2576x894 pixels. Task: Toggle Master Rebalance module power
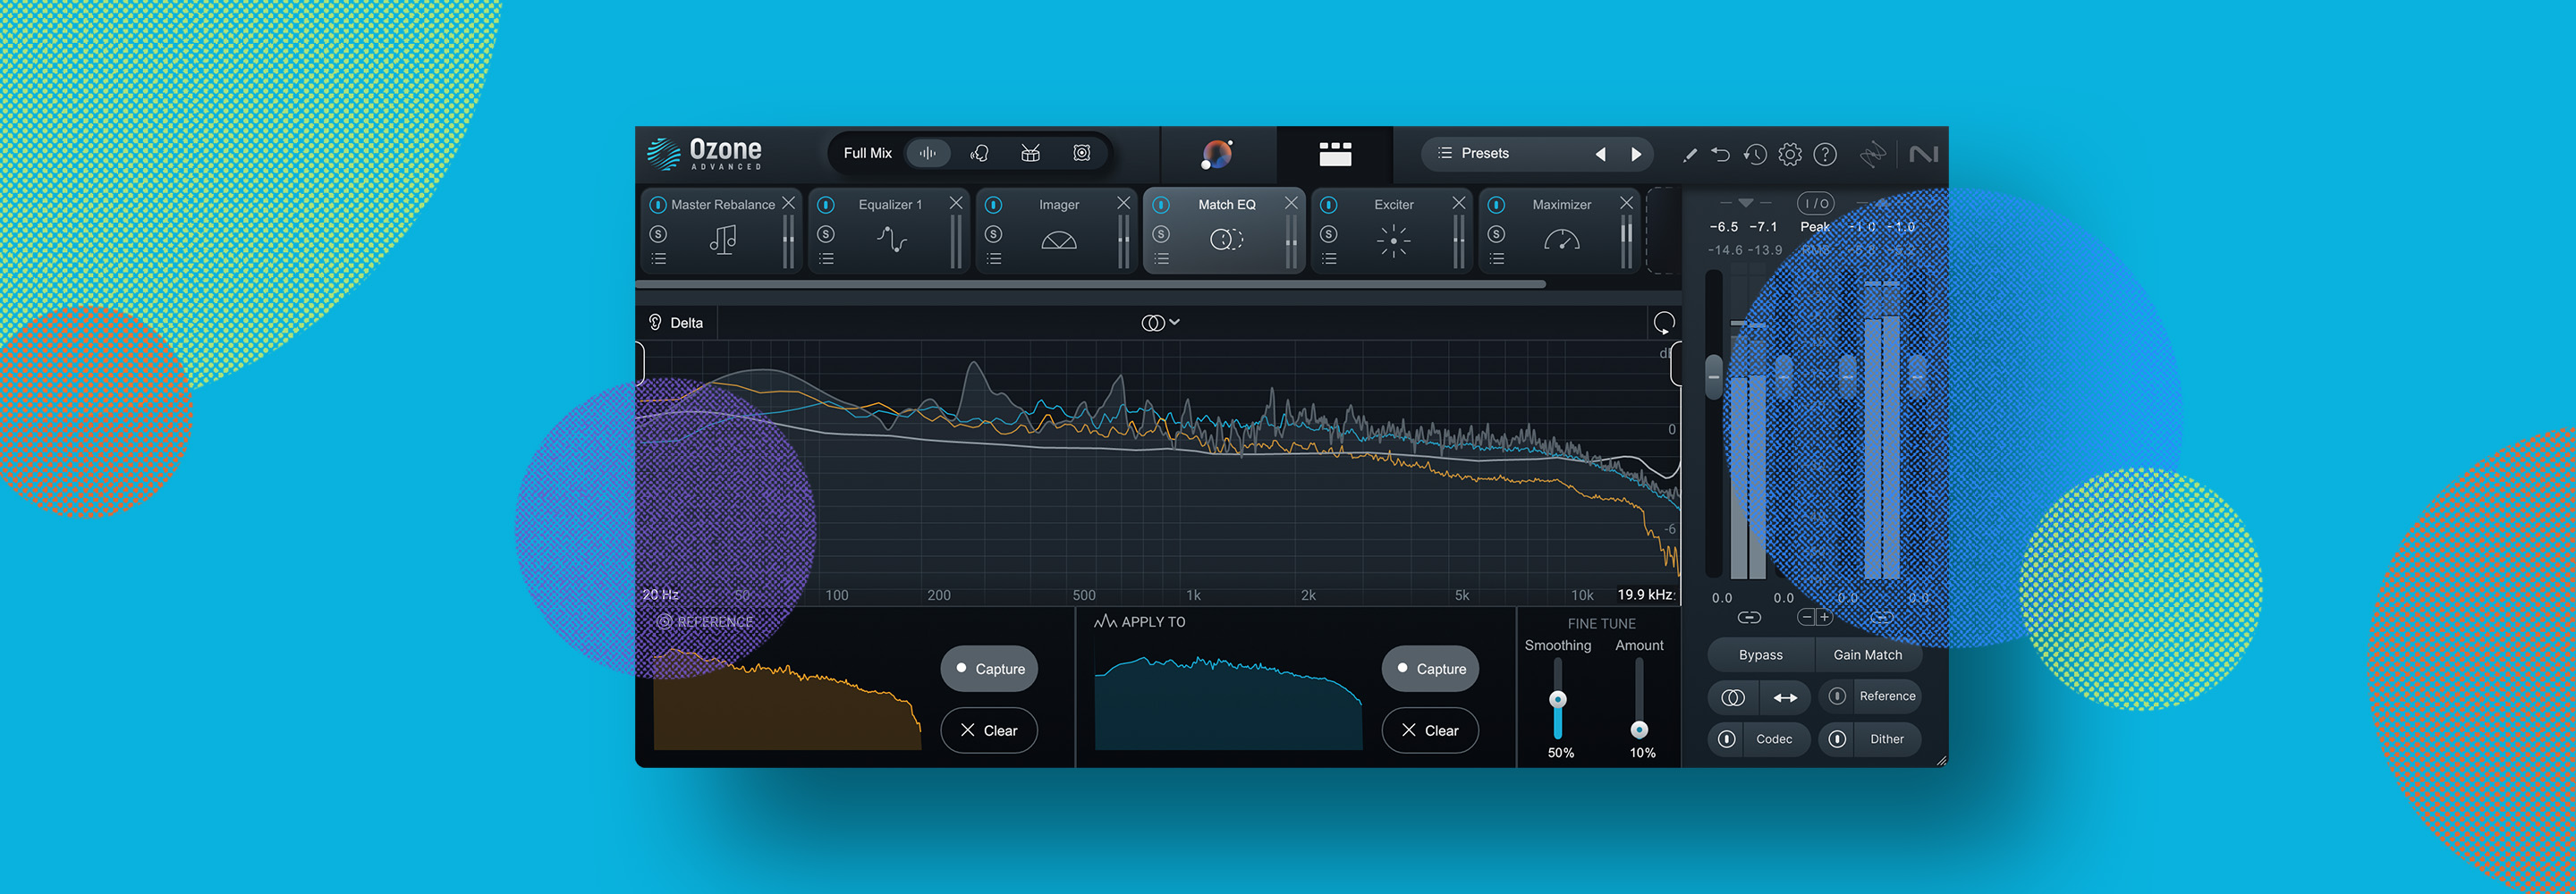tap(658, 205)
